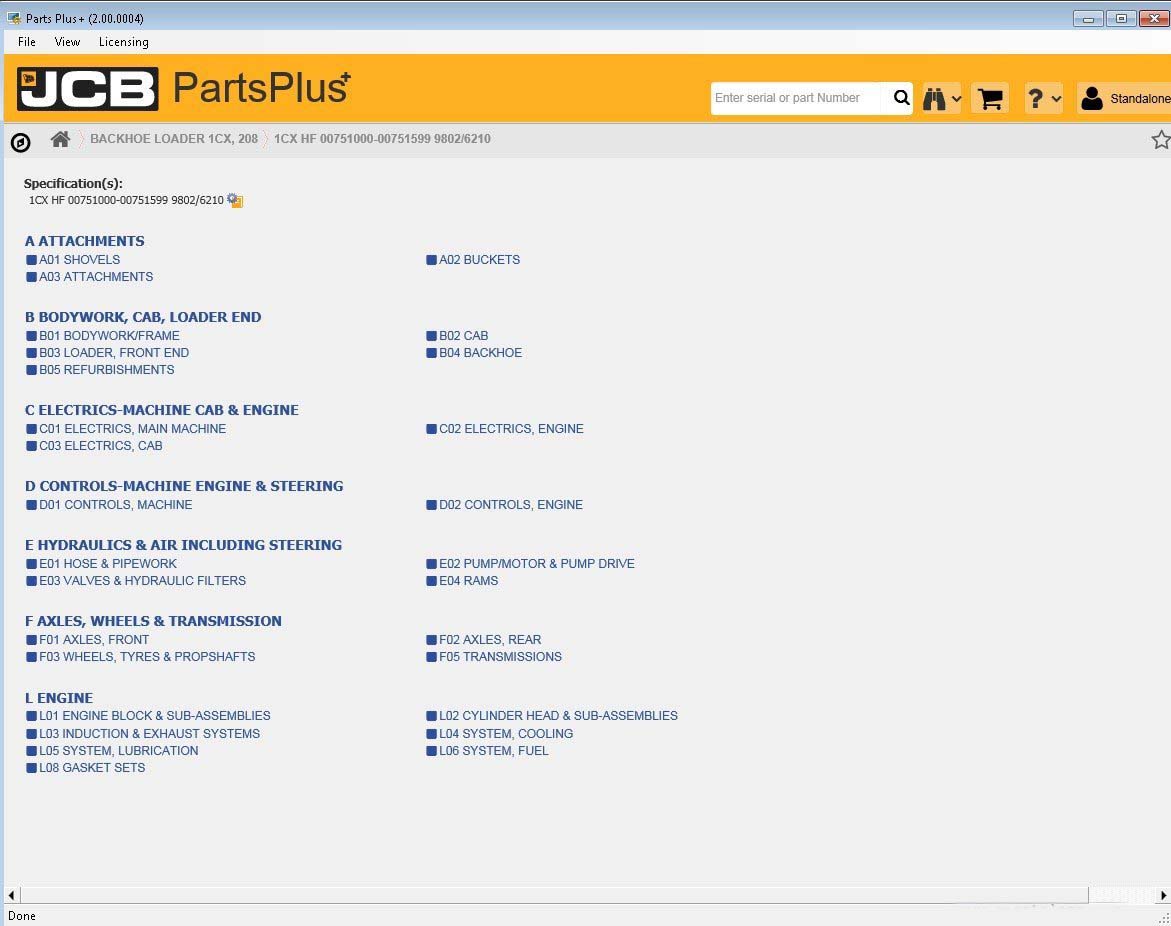Image resolution: width=1171 pixels, height=926 pixels.
Task: Click the JCB logo
Action: (88, 89)
